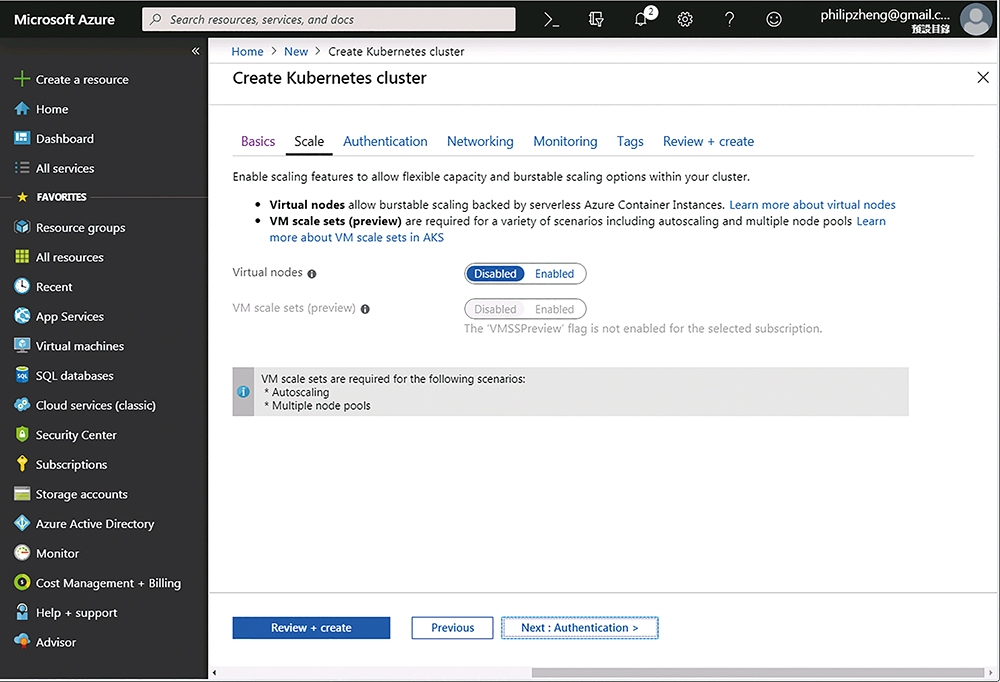The image size is (1000, 682).
Task: Click the feedback smiley icon
Action: [x=774, y=20]
